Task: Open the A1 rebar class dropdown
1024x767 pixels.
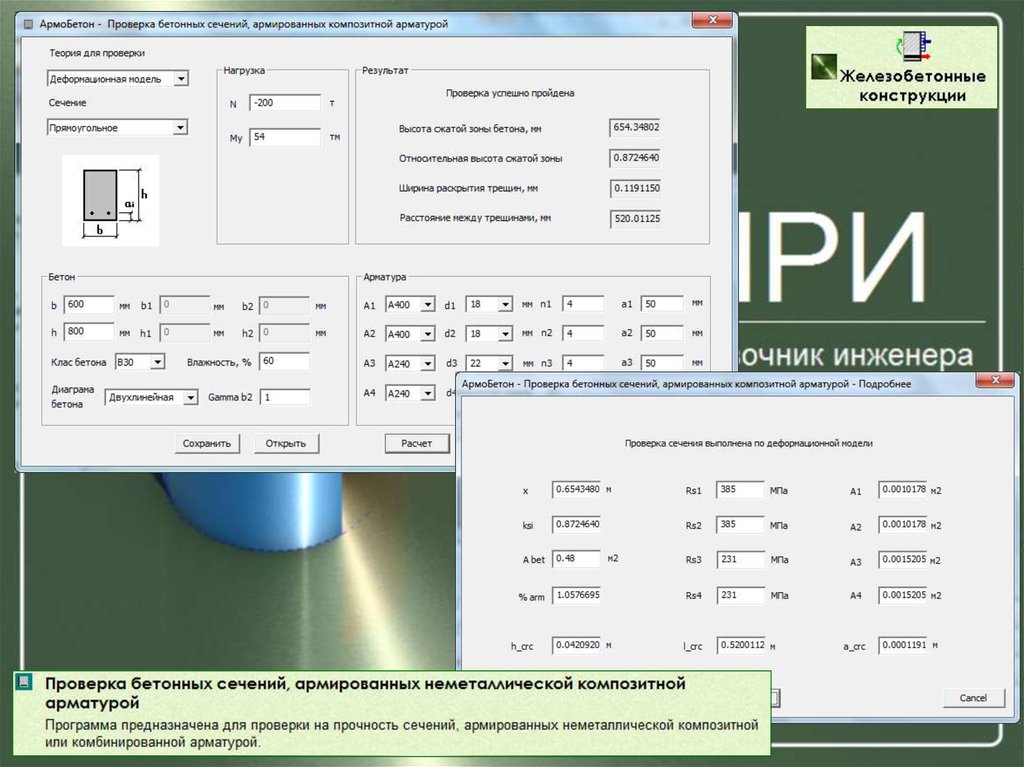Action: pyautogui.click(x=428, y=305)
